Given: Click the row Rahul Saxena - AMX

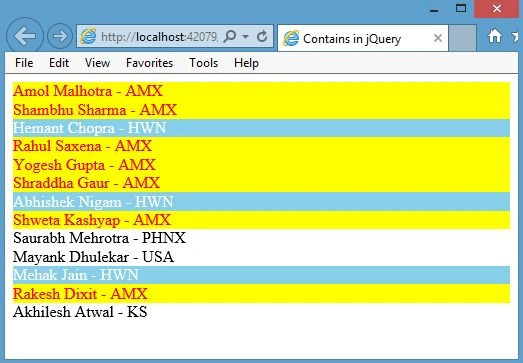Looking at the screenshot, I should click(x=262, y=146).
